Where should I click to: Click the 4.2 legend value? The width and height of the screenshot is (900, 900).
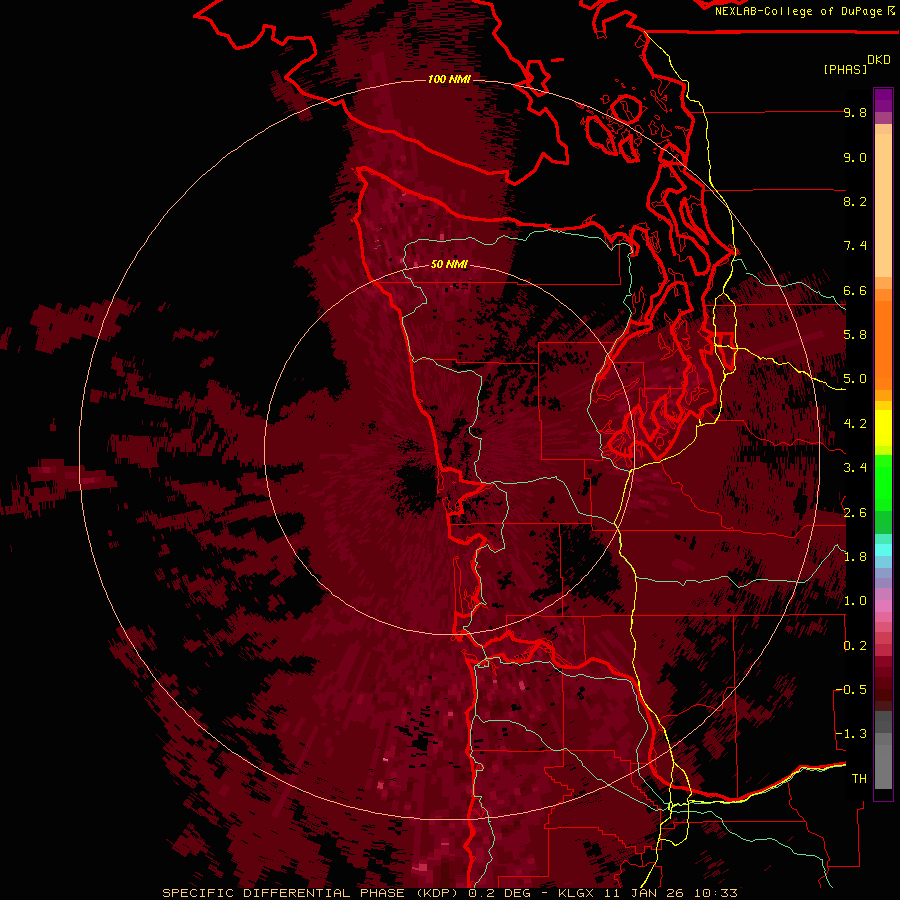pos(855,424)
